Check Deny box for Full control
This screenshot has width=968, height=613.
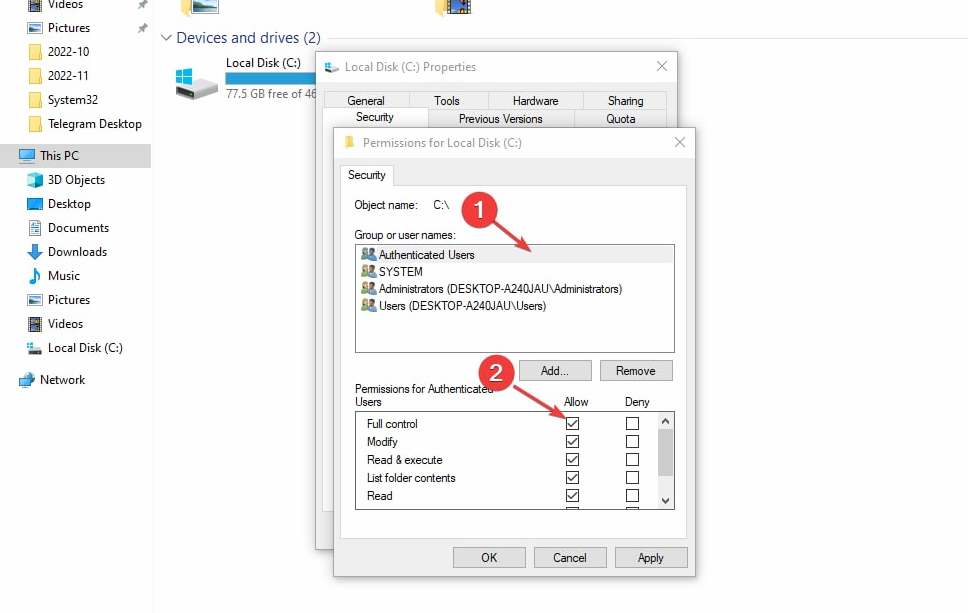(632, 423)
